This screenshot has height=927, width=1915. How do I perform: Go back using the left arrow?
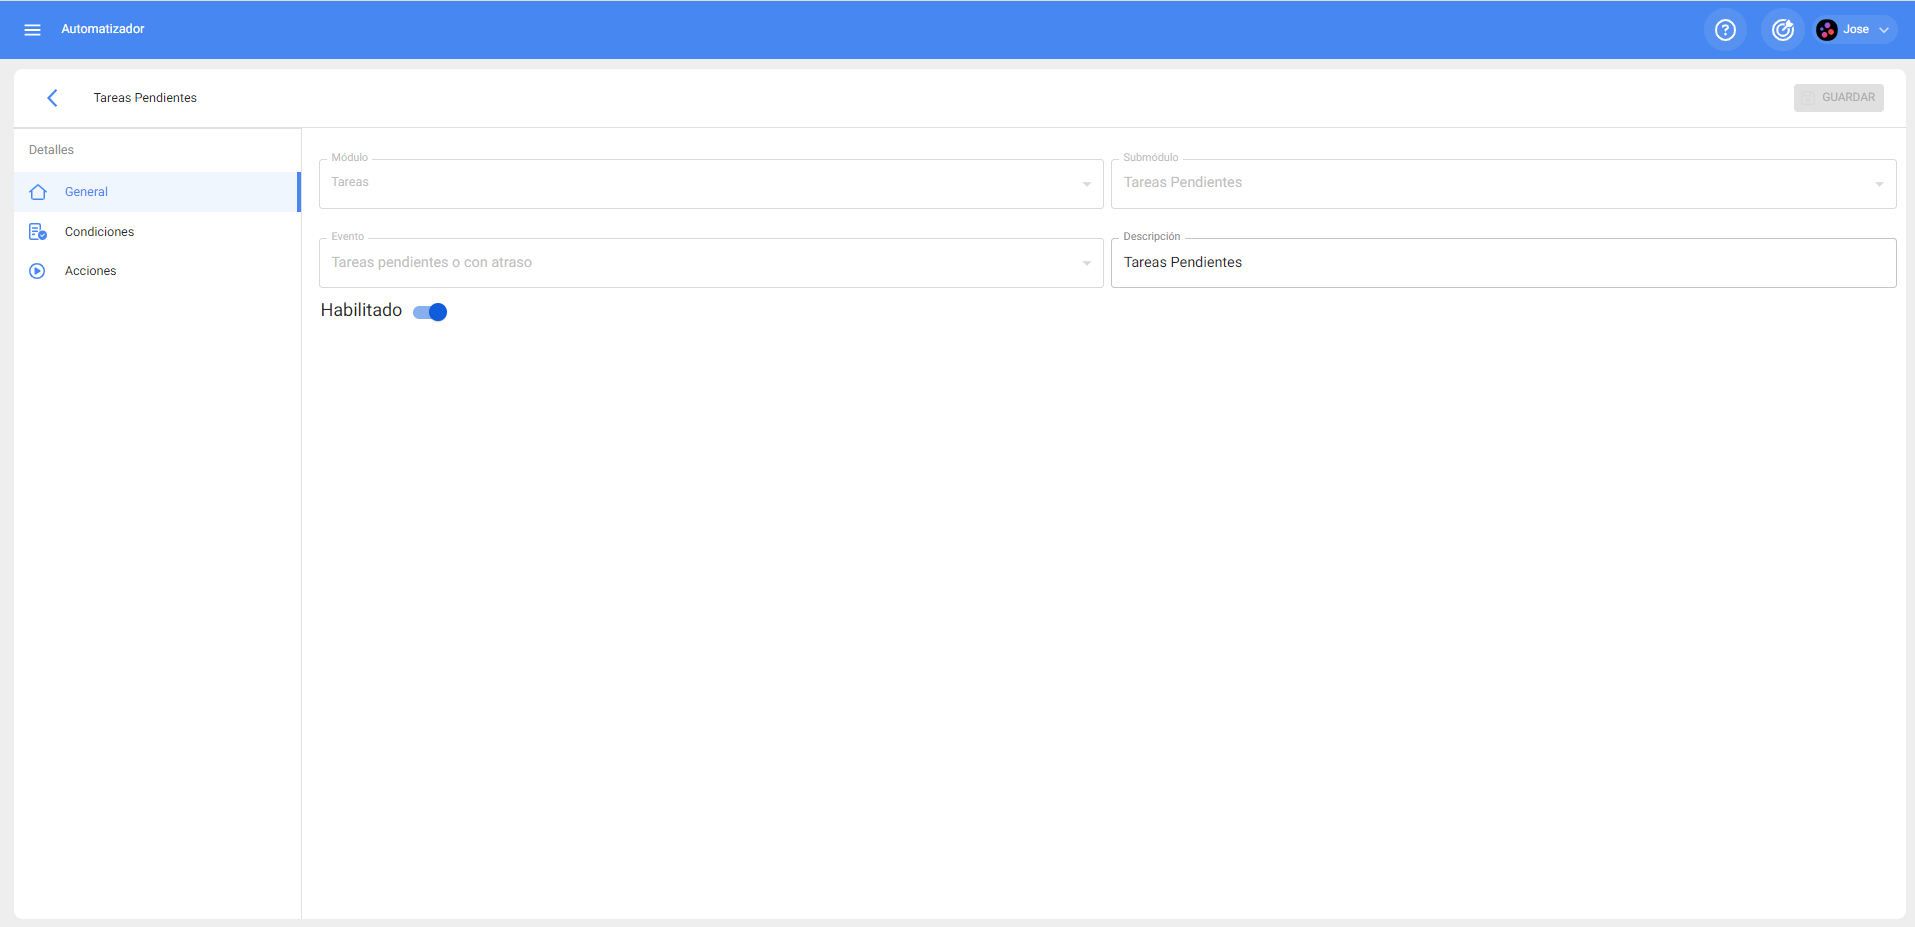[x=53, y=98]
